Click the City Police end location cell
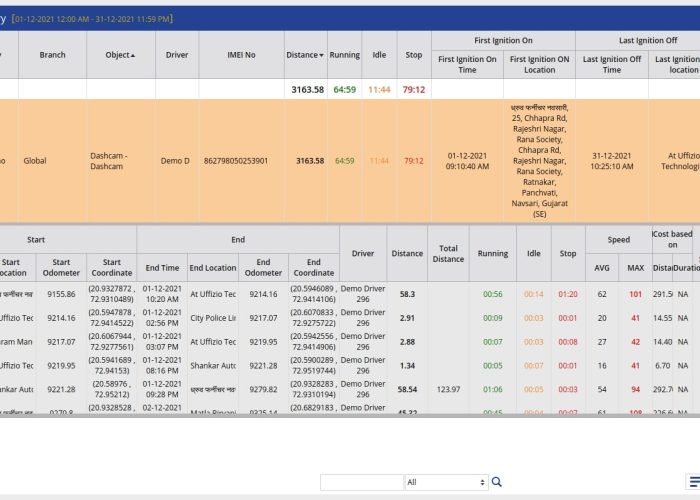This screenshot has height=500, width=700. 212,318
